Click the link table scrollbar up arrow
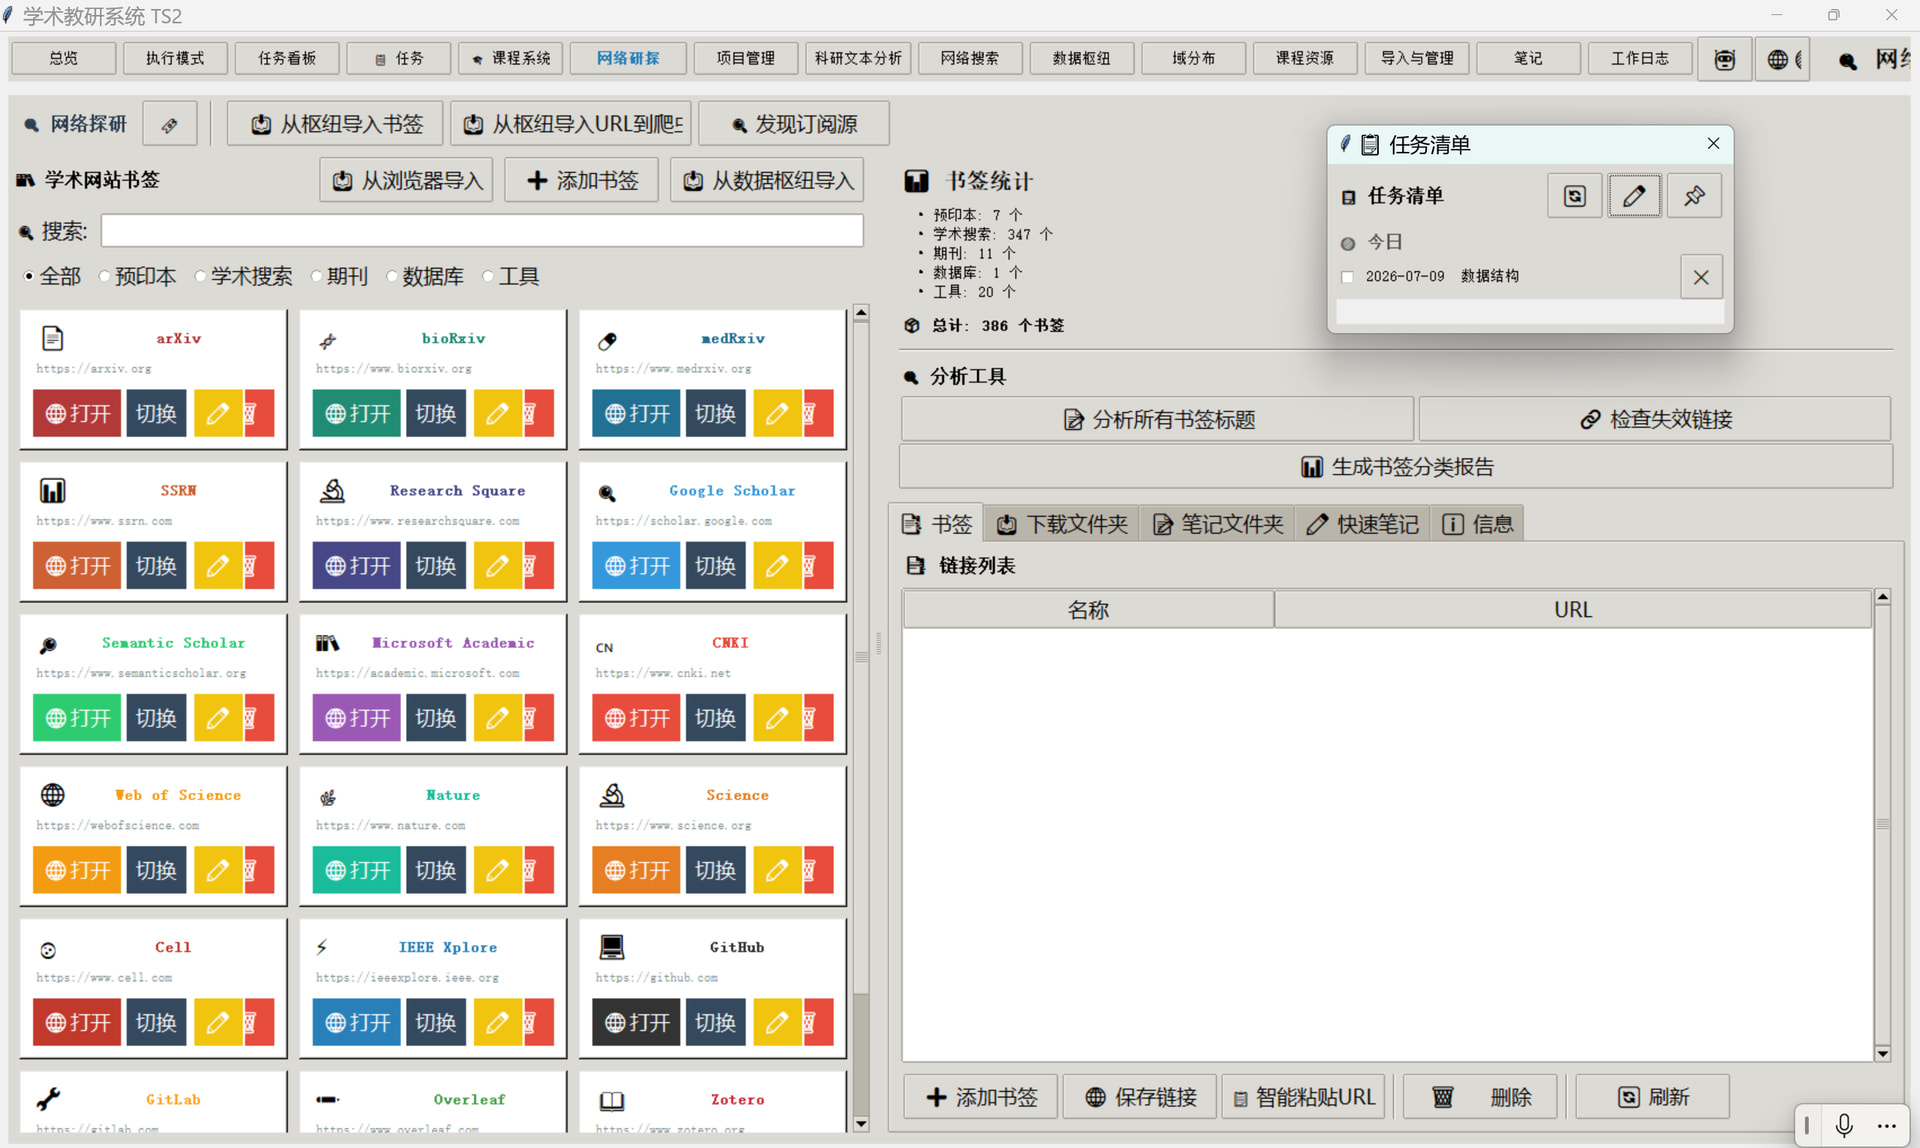The height and width of the screenshot is (1148, 1920). [x=1882, y=597]
